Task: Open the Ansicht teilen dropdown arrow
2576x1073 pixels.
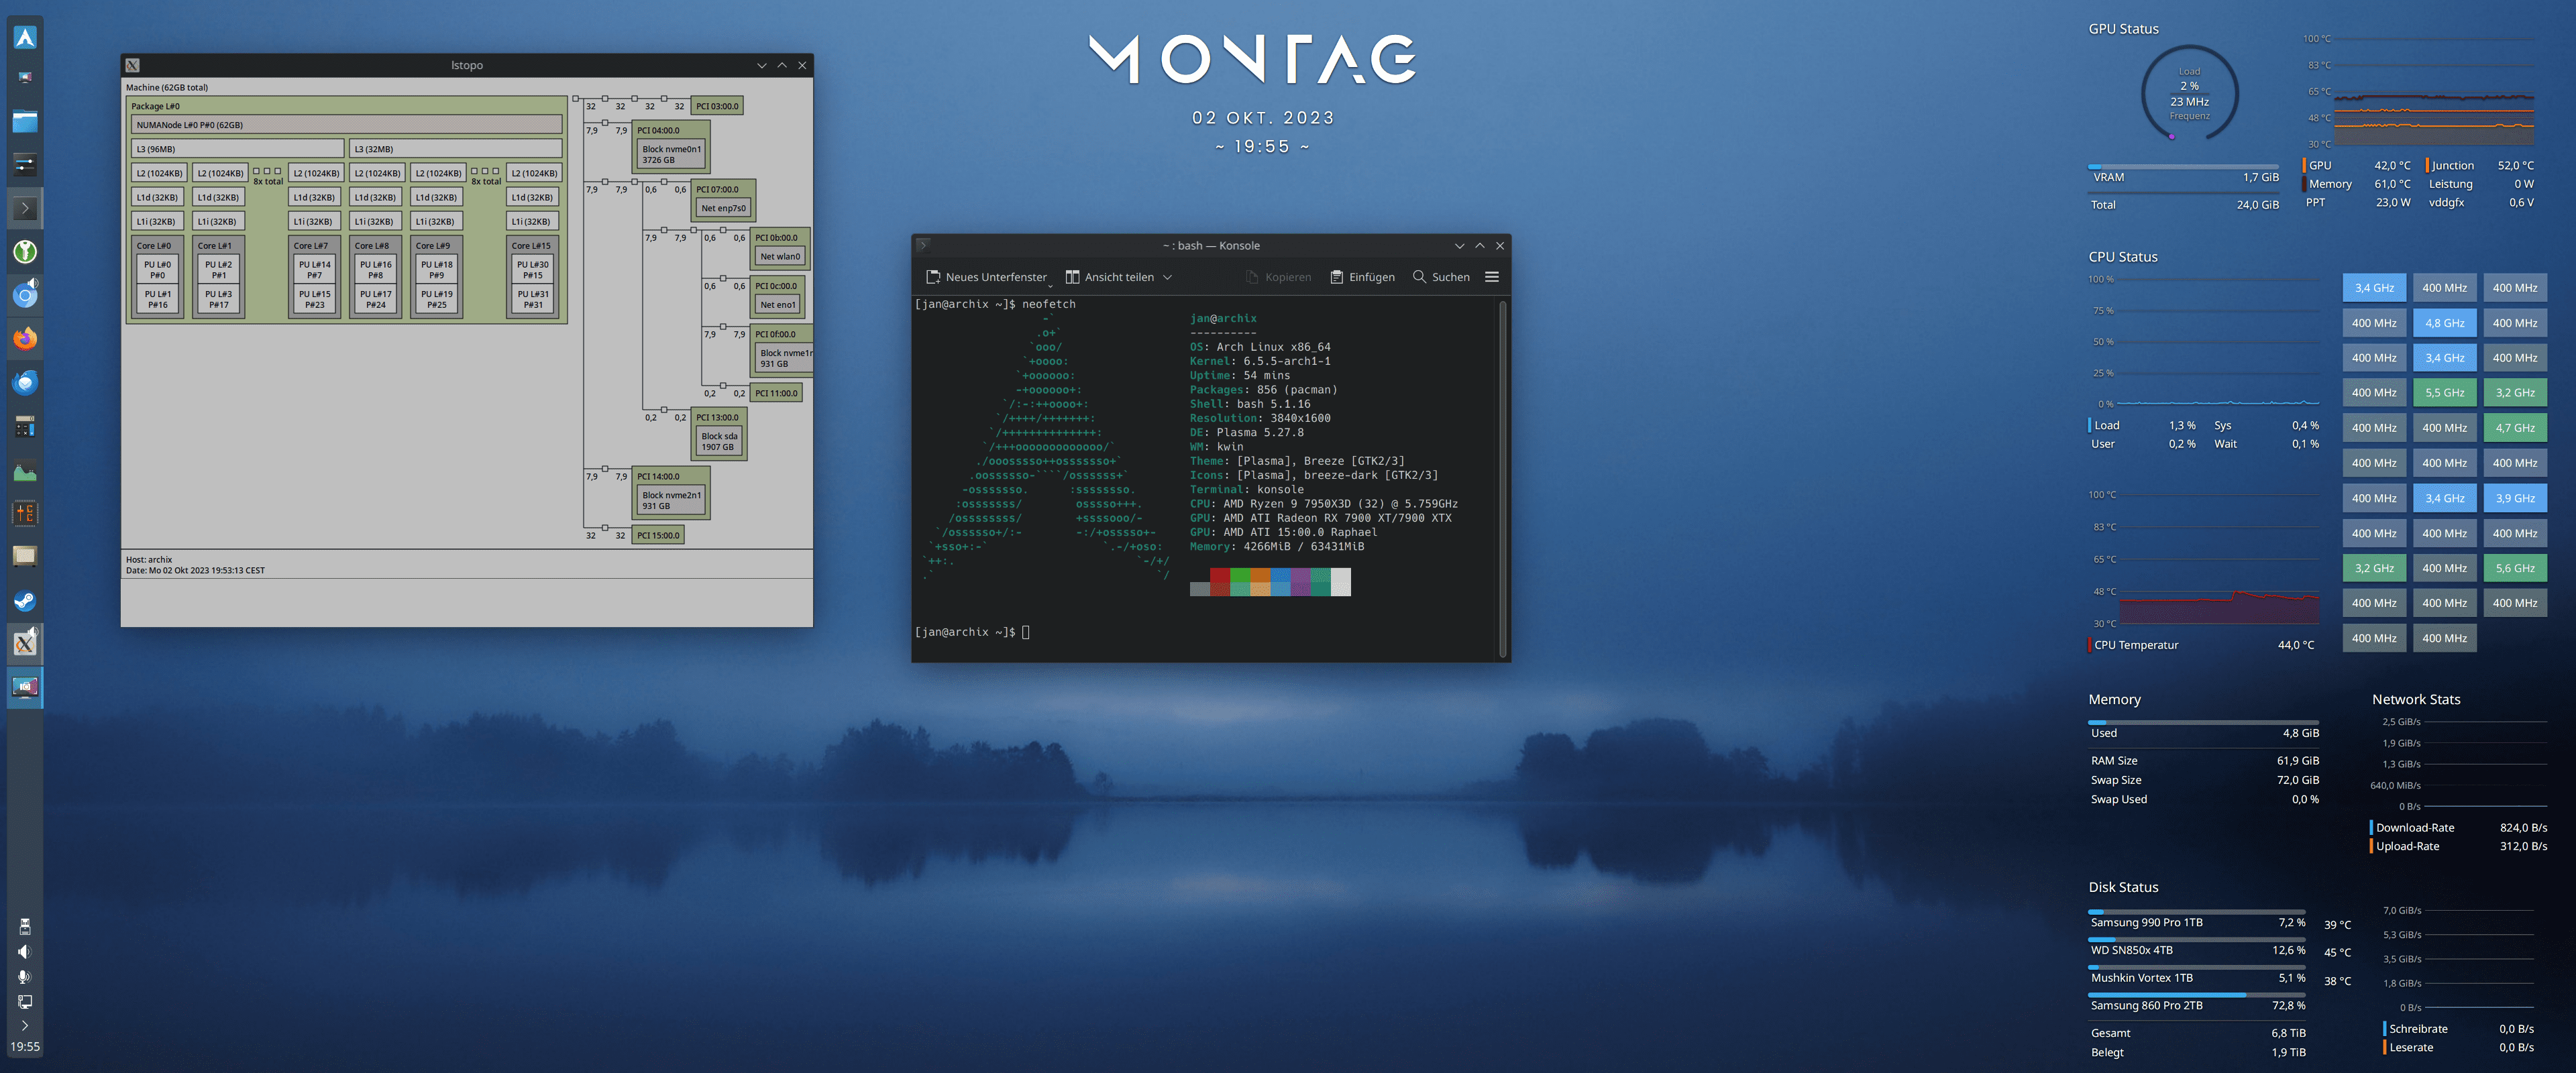Action: (x=1167, y=277)
